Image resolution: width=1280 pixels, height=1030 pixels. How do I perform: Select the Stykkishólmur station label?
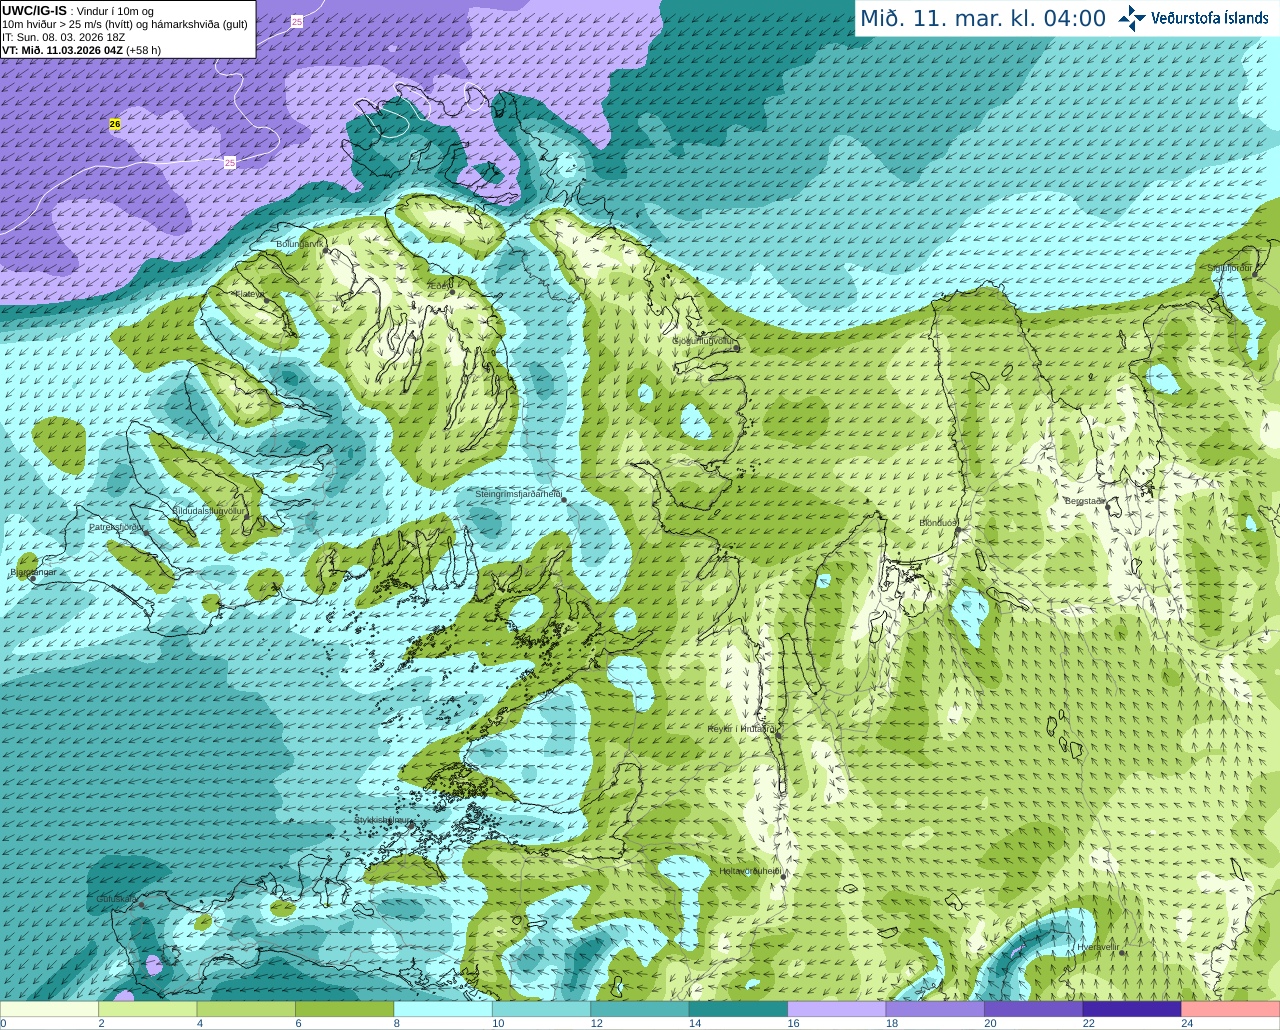click(x=383, y=820)
